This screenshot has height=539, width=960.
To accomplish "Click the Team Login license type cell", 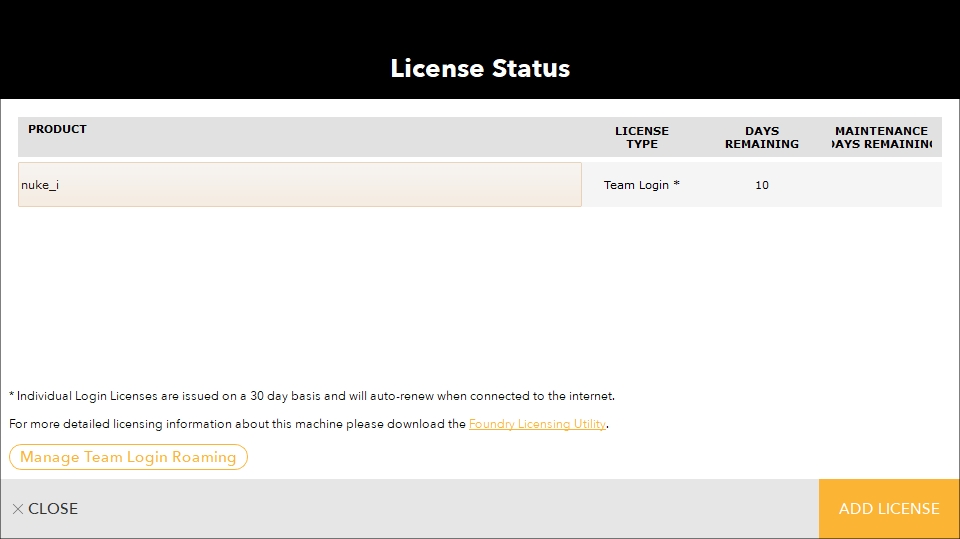I will [x=641, y=185].
